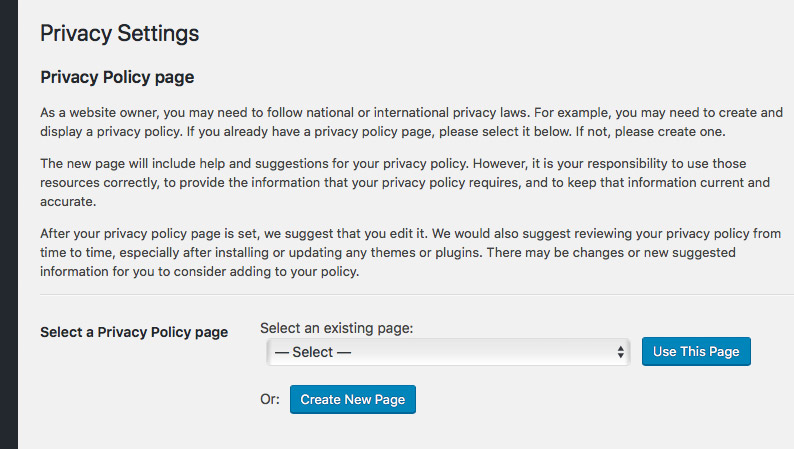Click the Privacy Settings page title

pyautogui.click(x=120, y=33)
